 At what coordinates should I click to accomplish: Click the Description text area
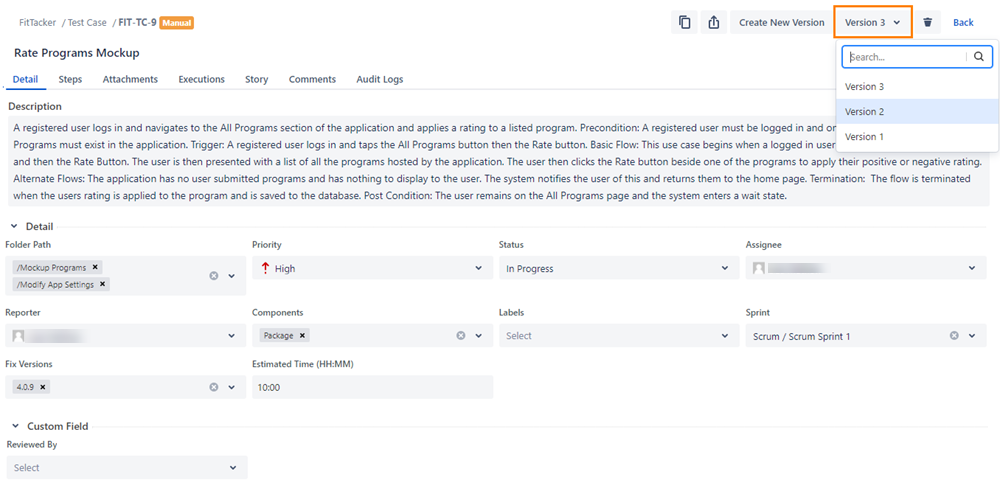[x=499, y=161]
